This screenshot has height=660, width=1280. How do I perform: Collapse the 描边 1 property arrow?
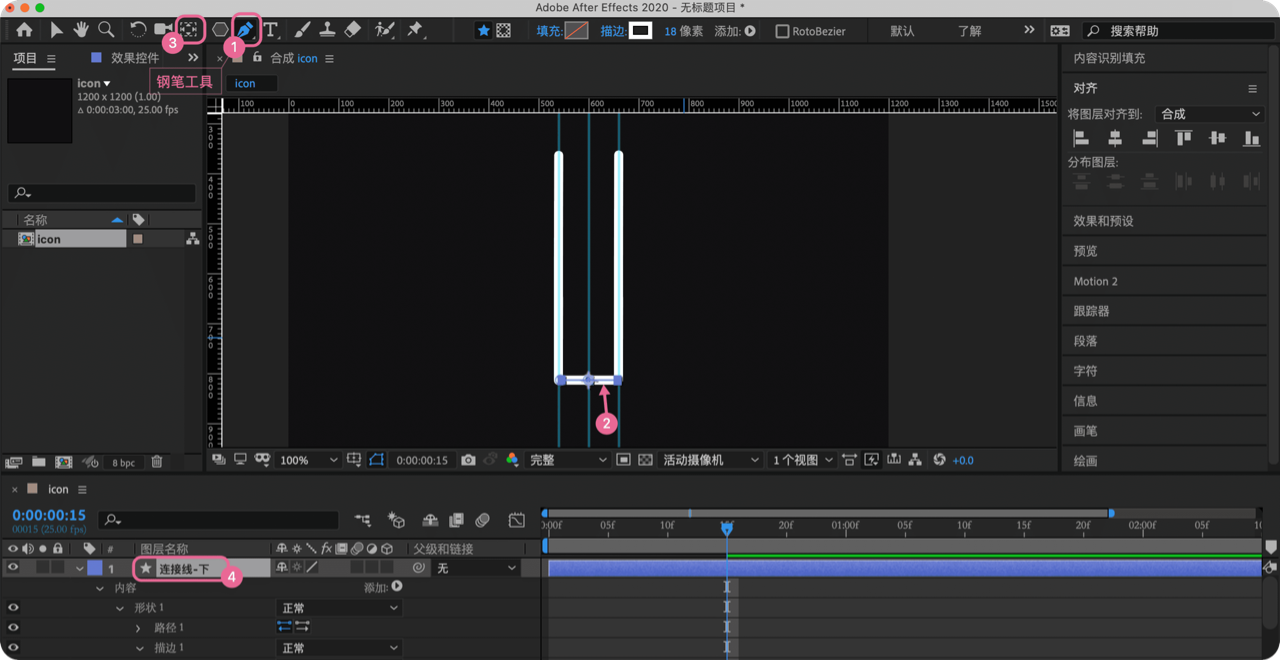pyautogui.click(x=138, y=648)
